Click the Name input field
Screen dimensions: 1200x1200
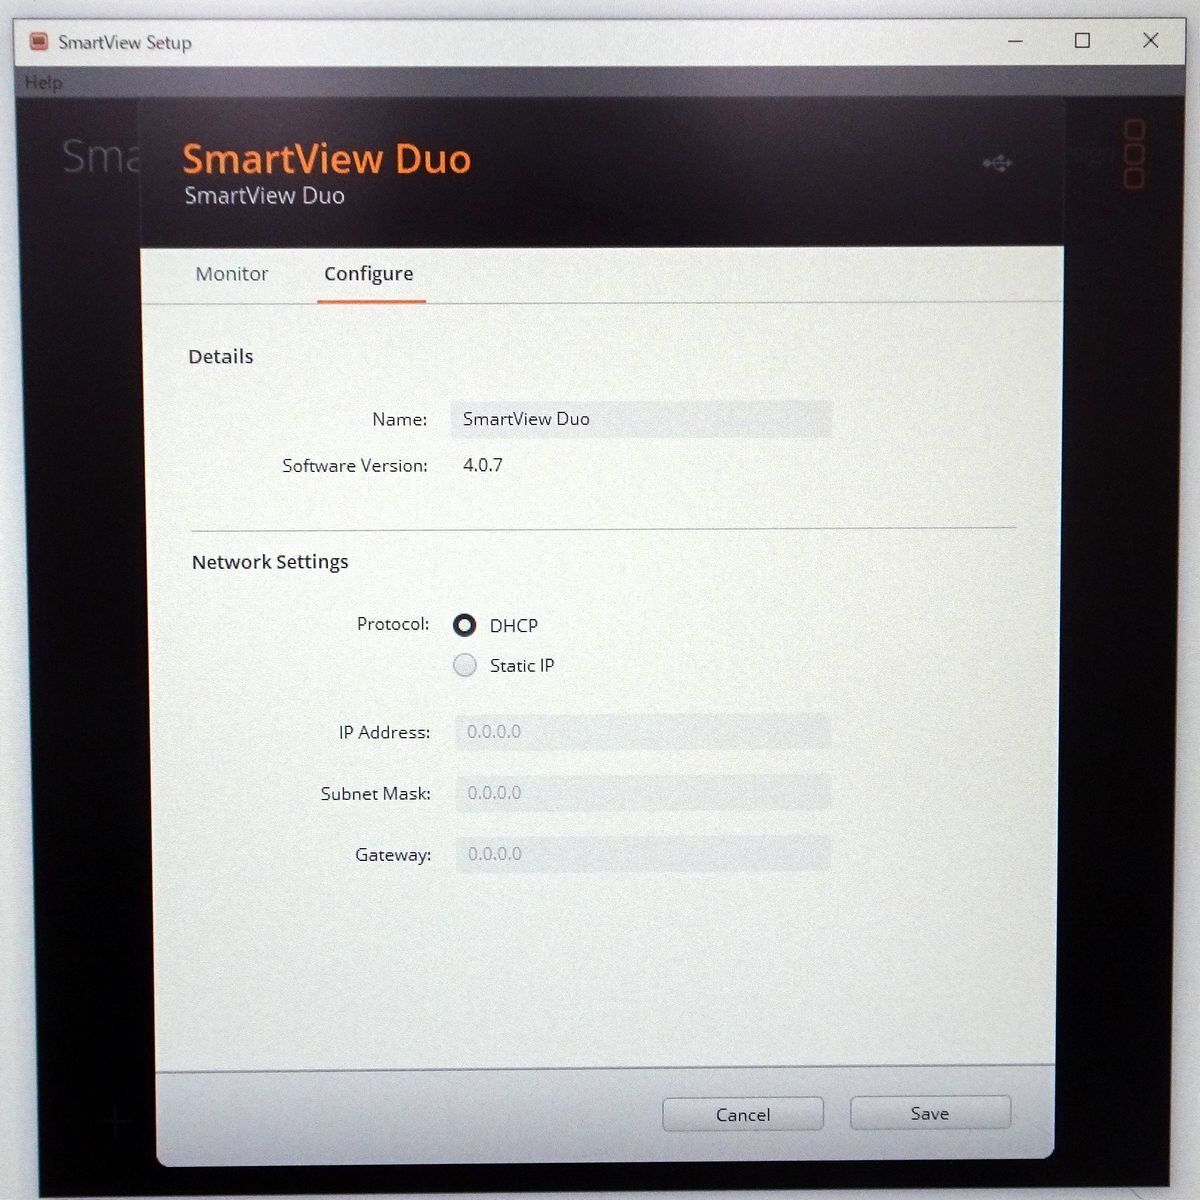click(x=641, y=419)
